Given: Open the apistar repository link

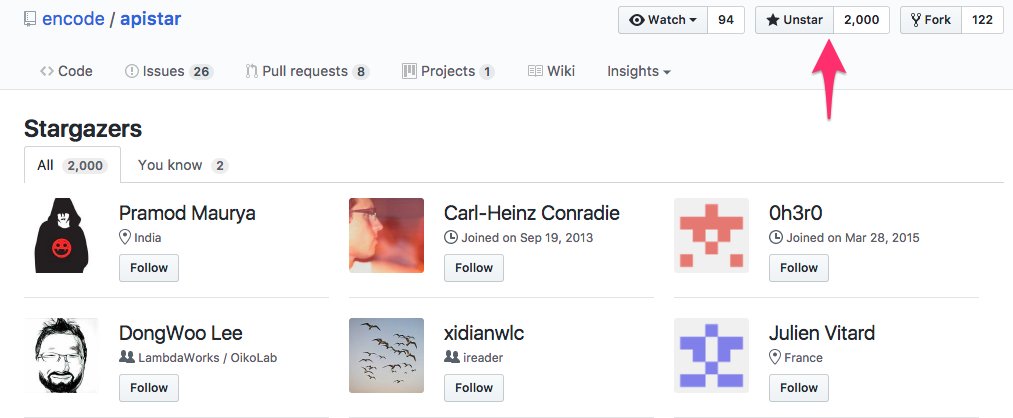Looking at the screenshot, I should pos(151,19).
